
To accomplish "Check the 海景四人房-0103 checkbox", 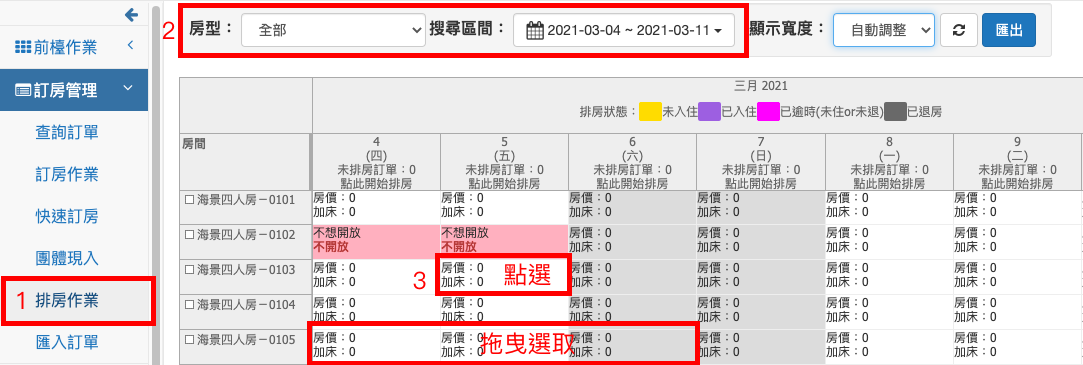I will click(x=189, y=270).
